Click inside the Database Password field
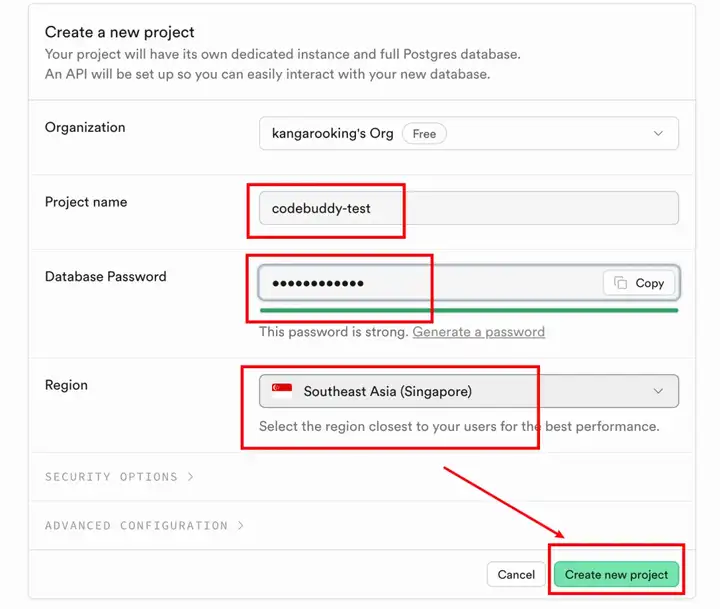The width and height of the screenshot is (720, 609). pos(430,283)
